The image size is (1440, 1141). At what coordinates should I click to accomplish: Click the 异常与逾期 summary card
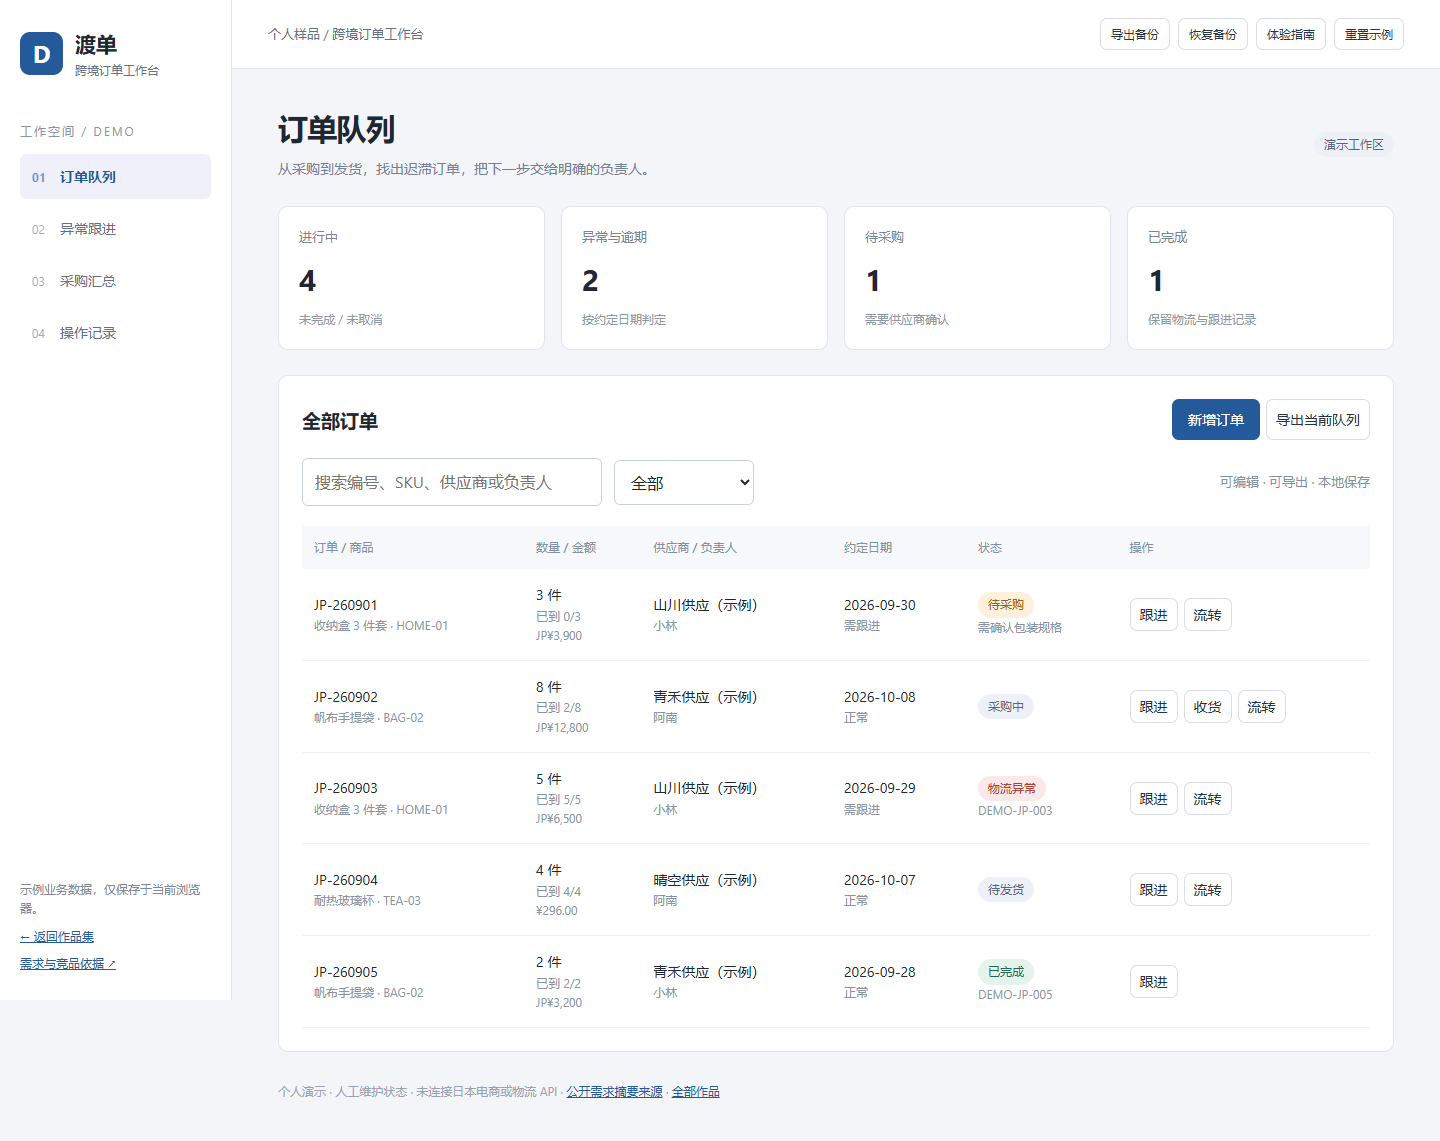pos(694,278)
